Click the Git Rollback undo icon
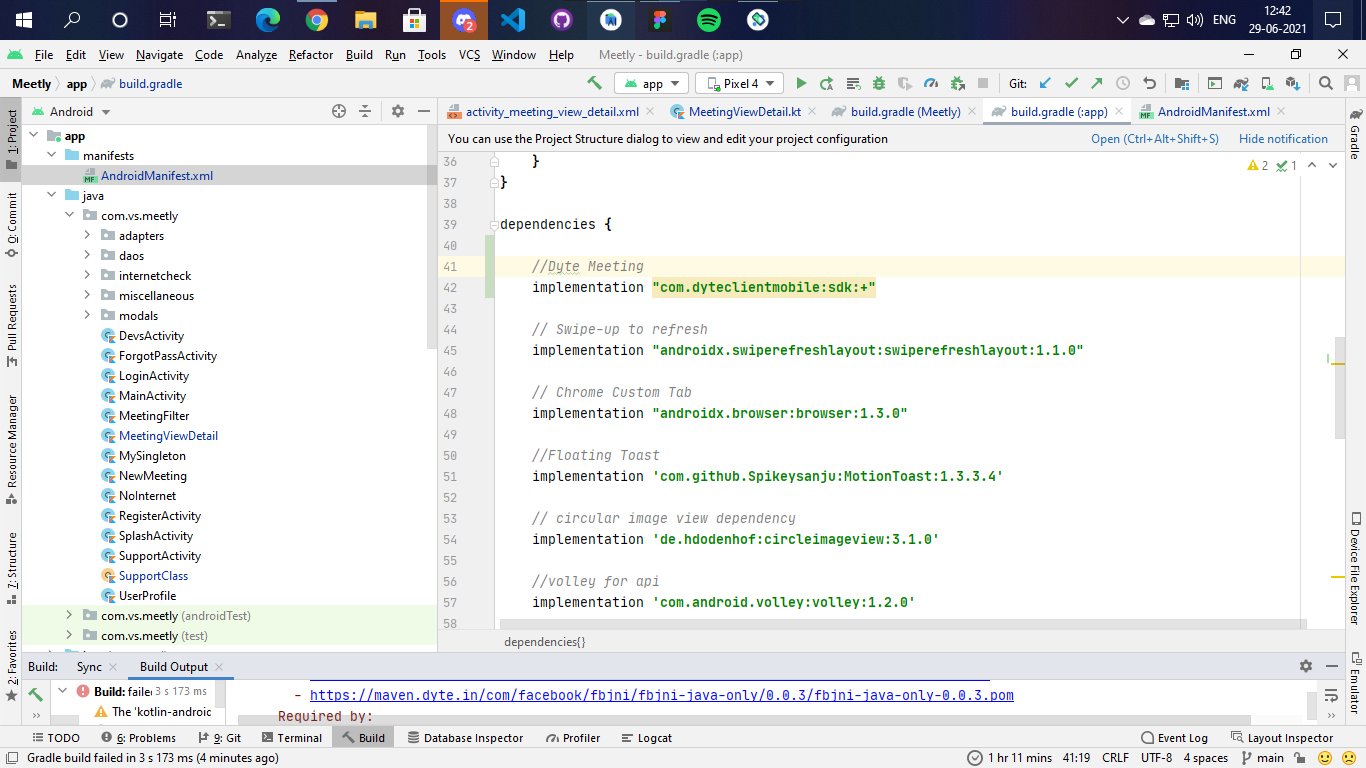 1149,83
